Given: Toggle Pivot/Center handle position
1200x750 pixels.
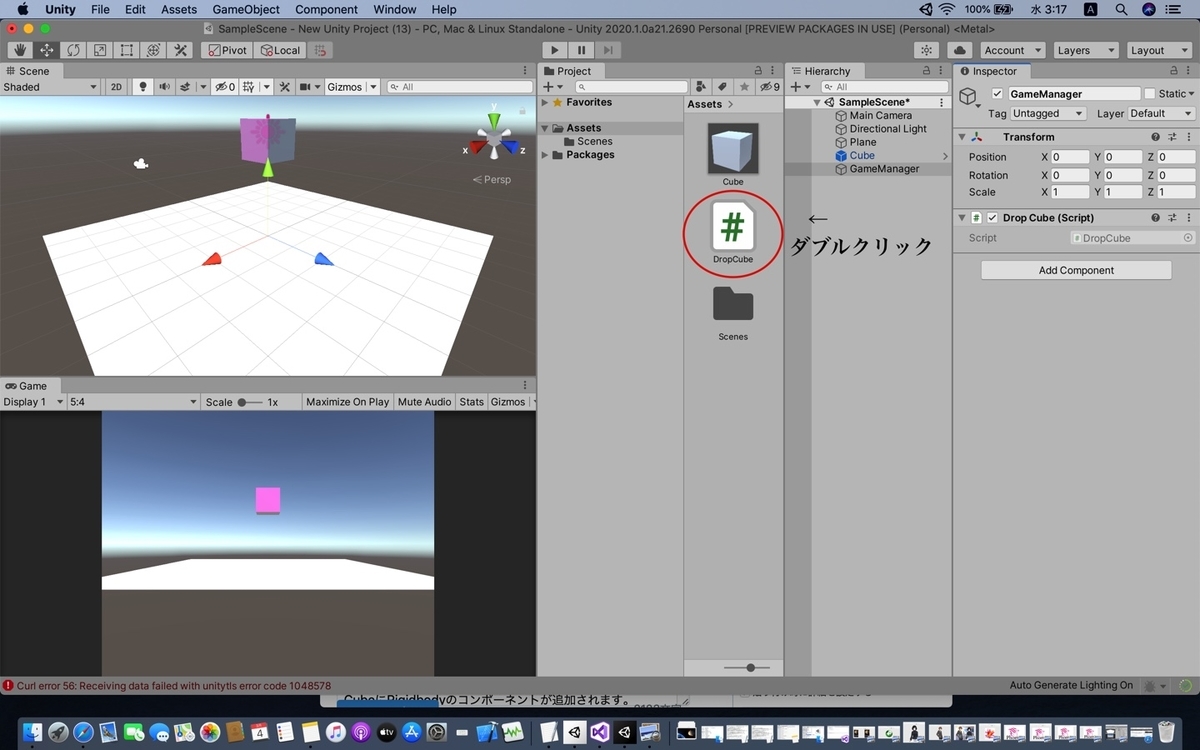Looking at the screenshot, I should pos(226,50).
